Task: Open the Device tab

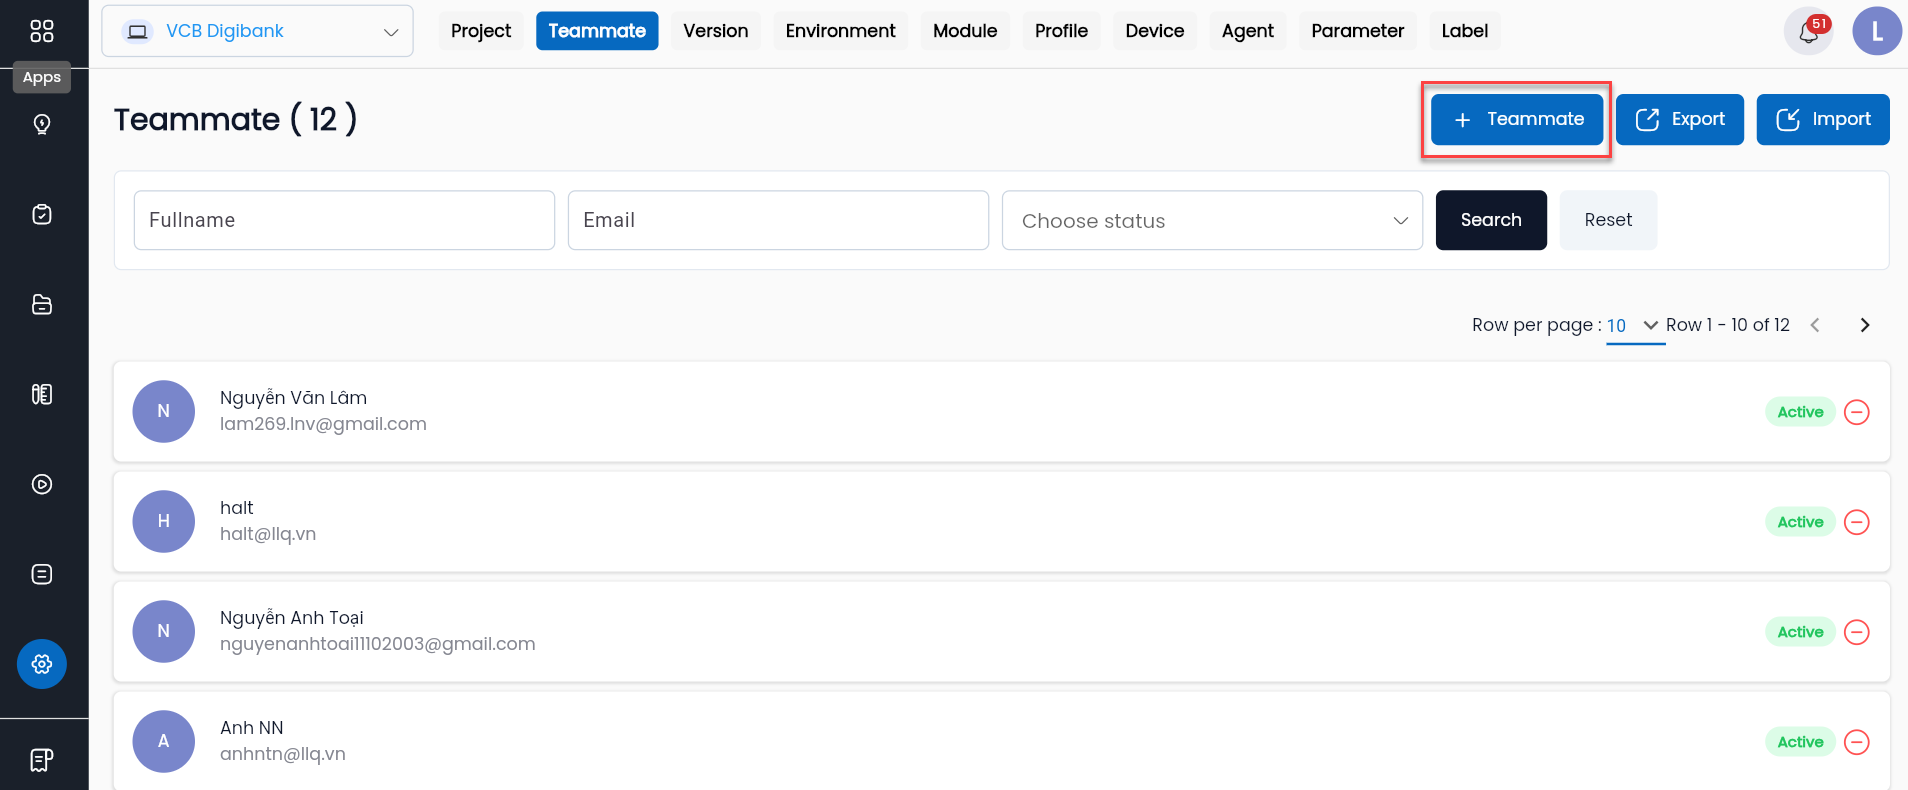Action: (x=1155, y=31)
